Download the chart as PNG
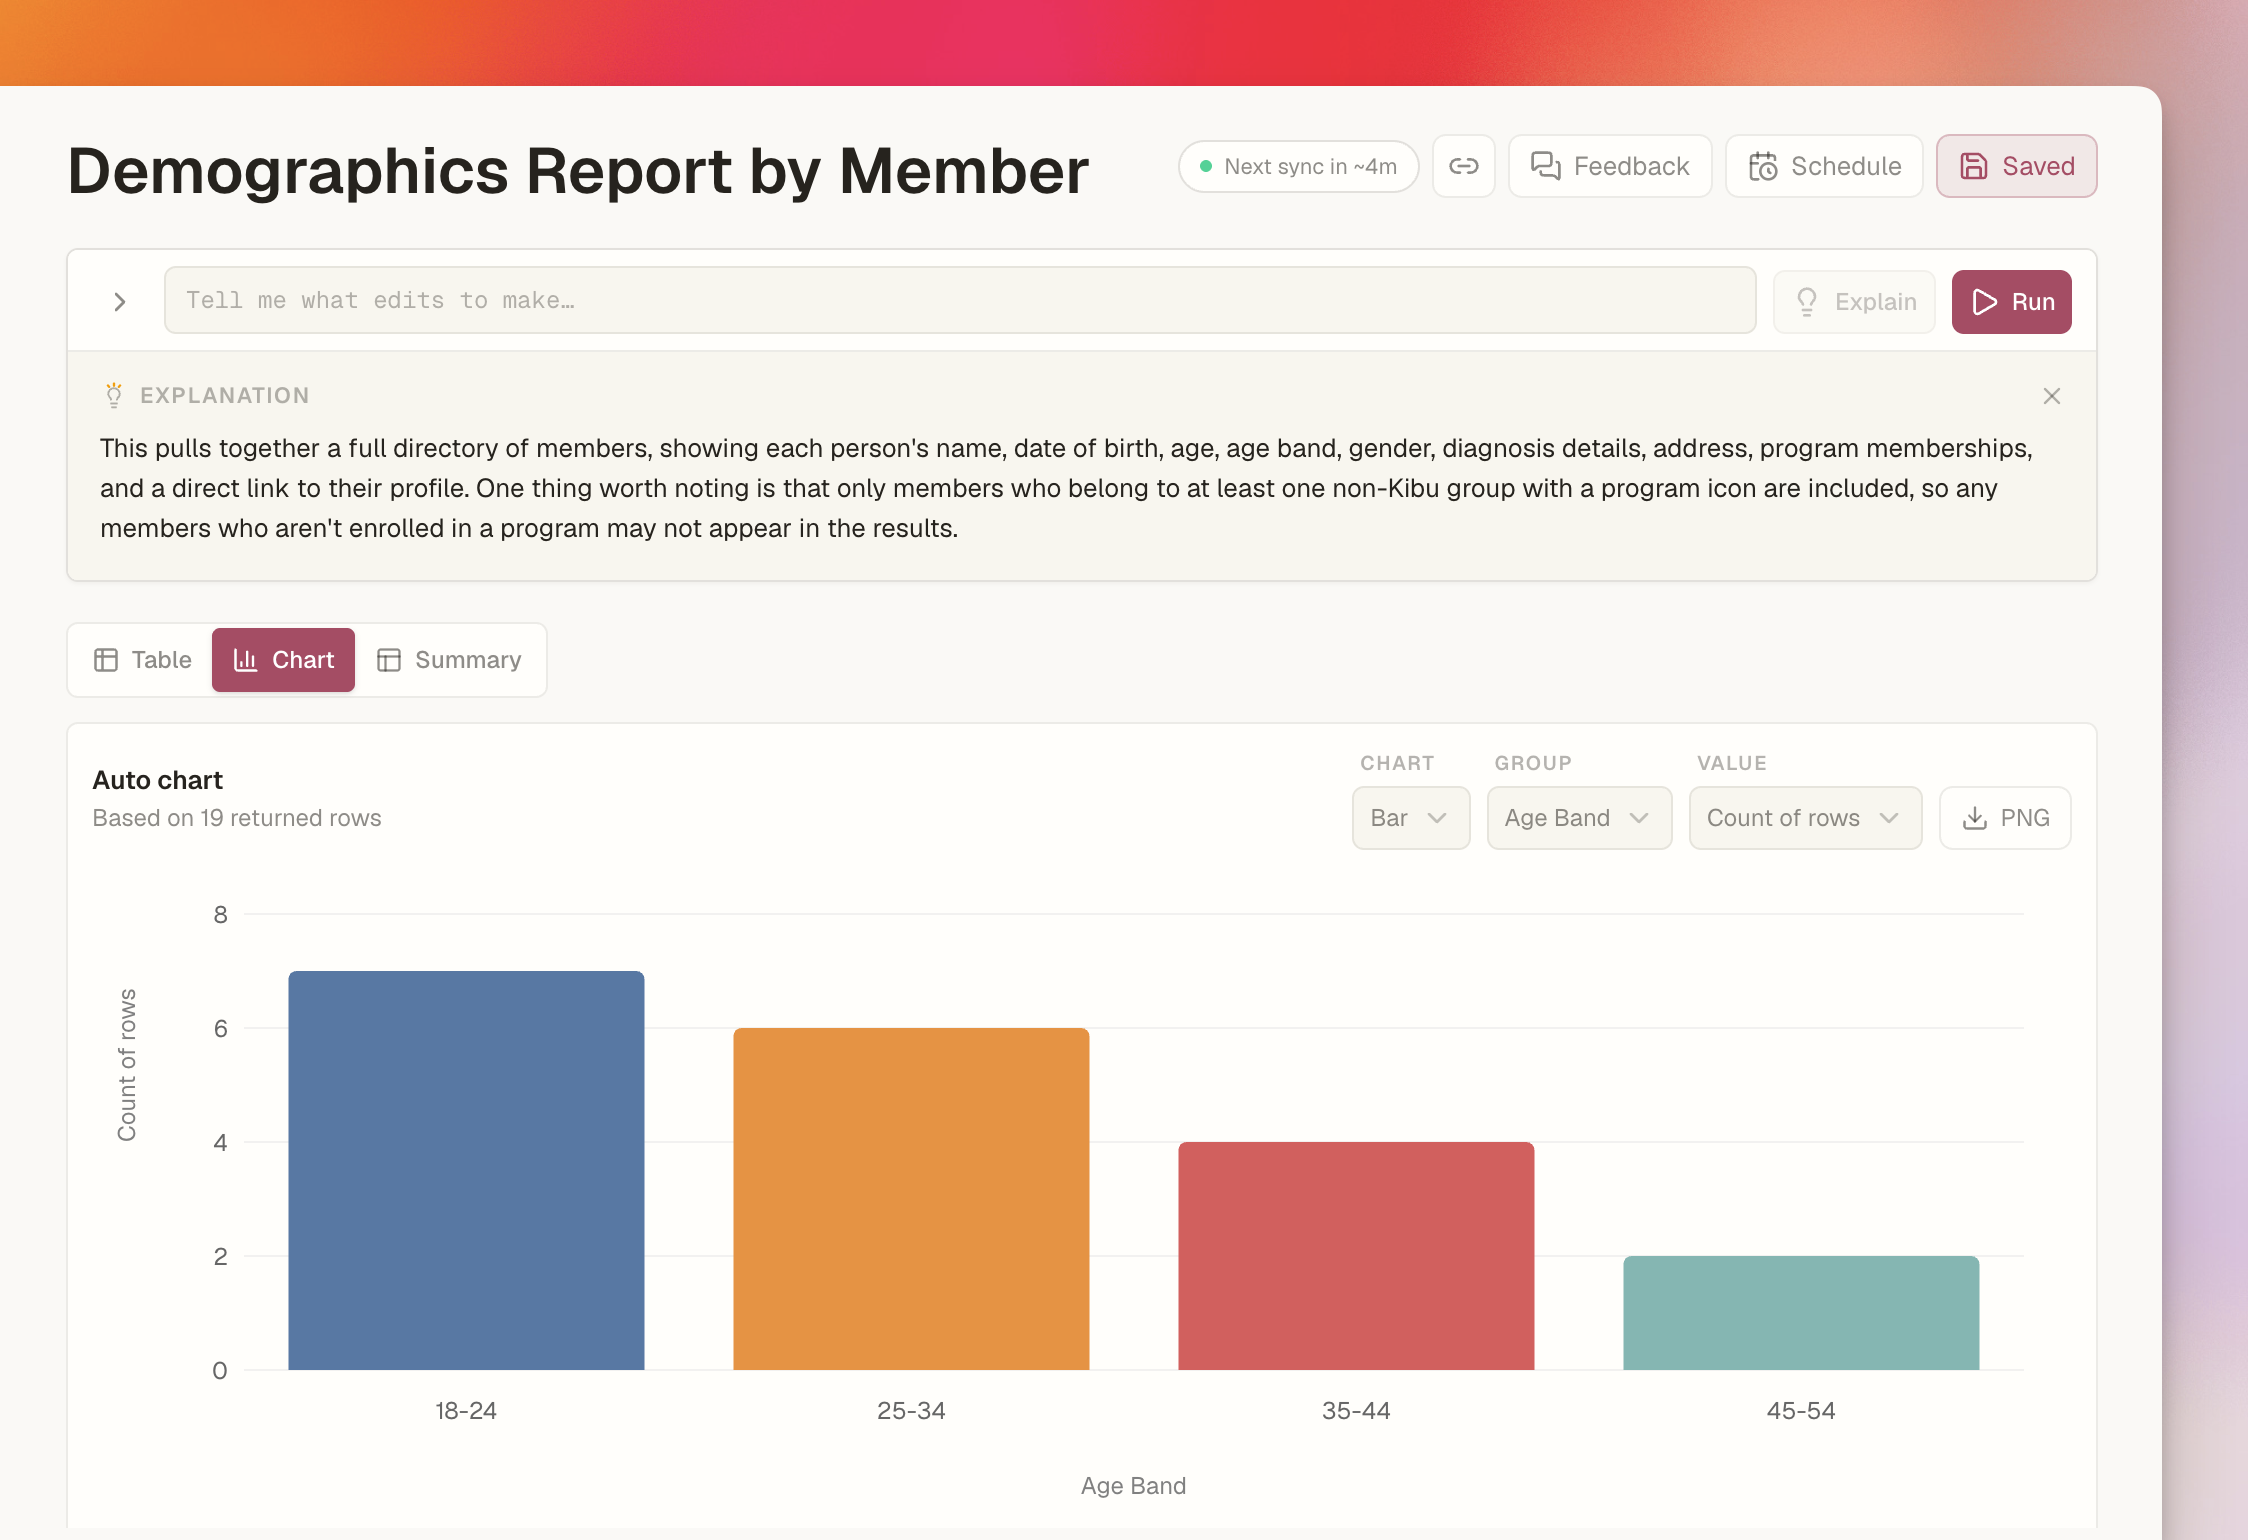Screen dimensions: 2248x1540 [2005, 818]
